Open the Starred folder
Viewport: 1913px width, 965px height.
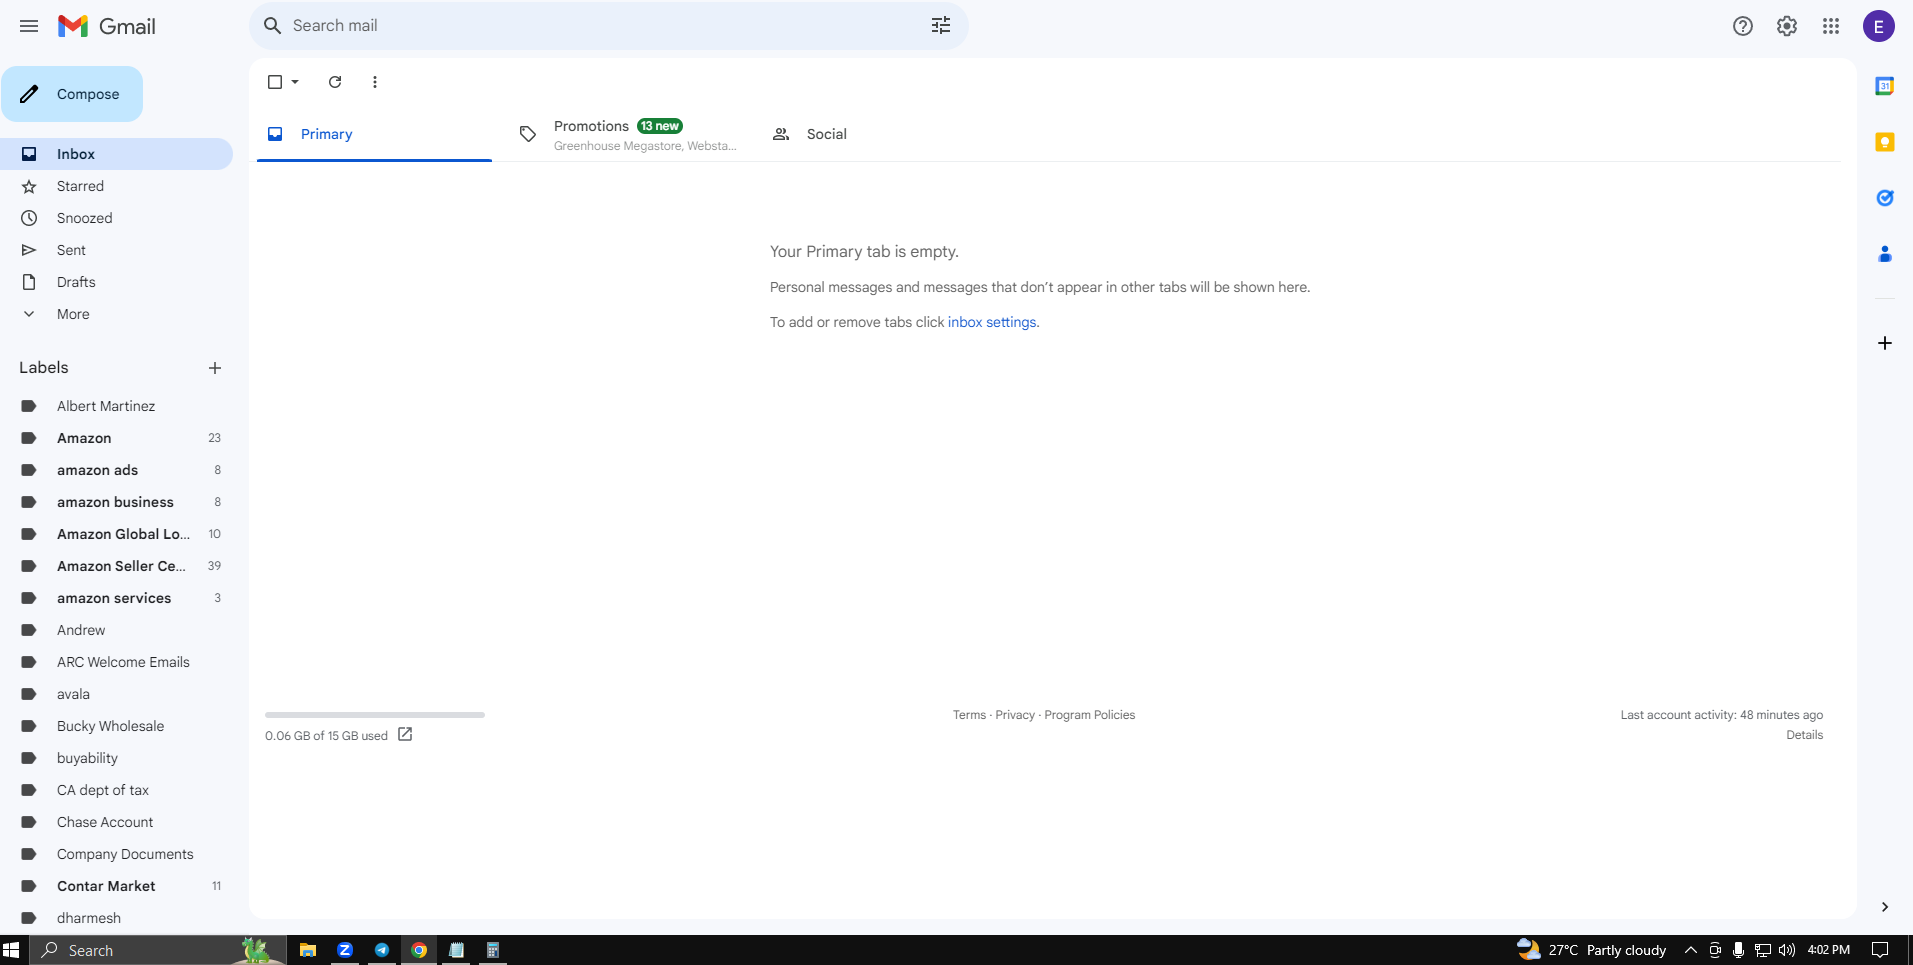tap(116, 186)
